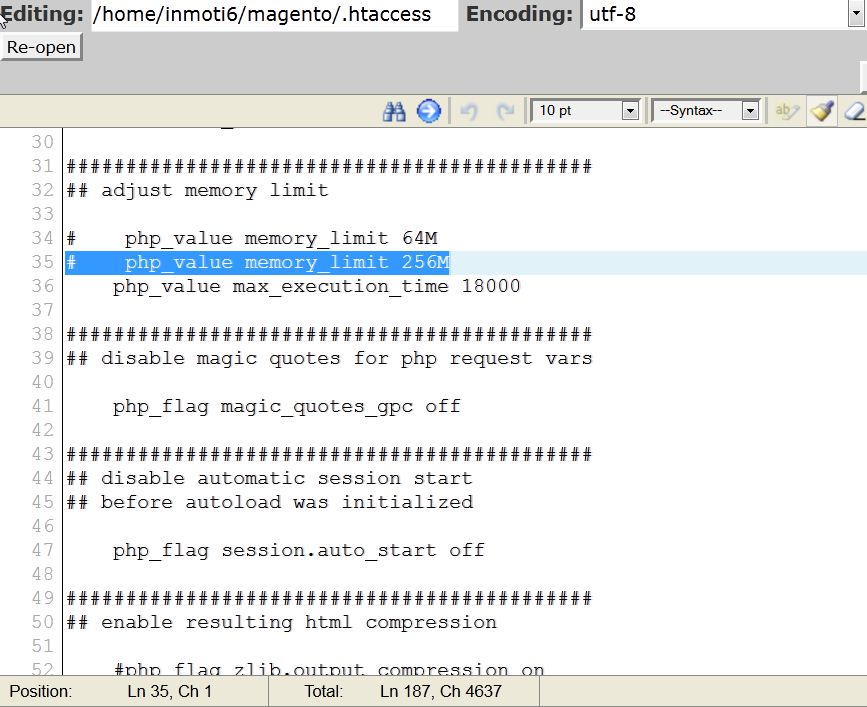Image resolution: width=867 pixels, height=707 pixels.
Task: Open the --Syntax-- language dropdown
Action: click(x=706, y=111)
